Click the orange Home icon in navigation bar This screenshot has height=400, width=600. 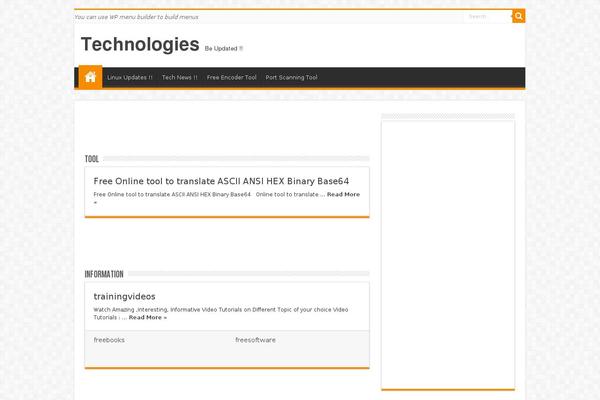click(x=90, y=77)
